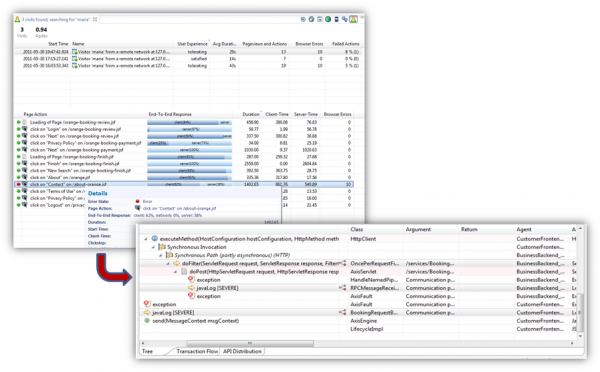Screen dimensions: 600x372
Task: Select click on "Login" page action row
Action: click(x=184, y=129)
